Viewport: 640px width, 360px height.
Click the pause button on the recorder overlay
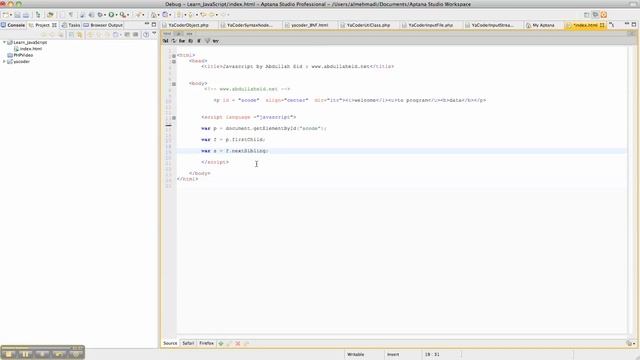coord(25,354)
